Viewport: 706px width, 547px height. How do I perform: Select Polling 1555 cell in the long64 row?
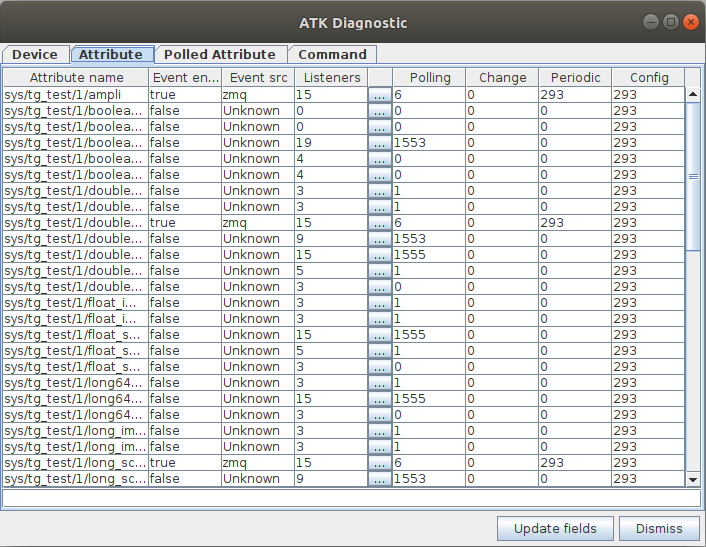click(x=429, y=398)
